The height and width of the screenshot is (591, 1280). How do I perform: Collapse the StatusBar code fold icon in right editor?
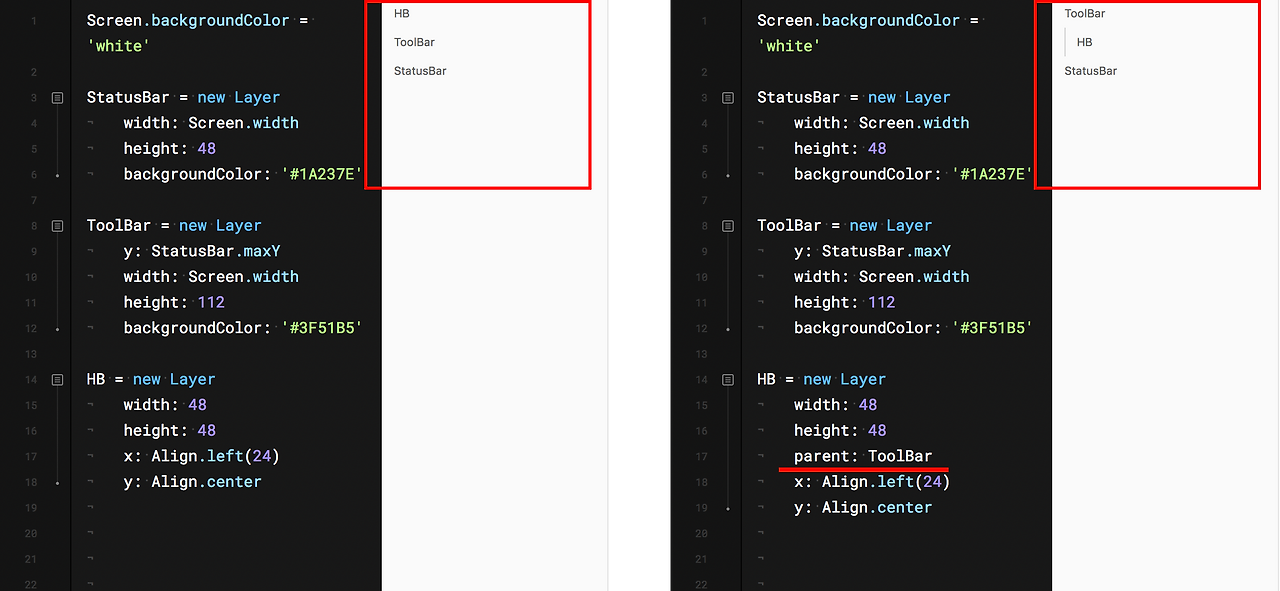tap(728, 98)
